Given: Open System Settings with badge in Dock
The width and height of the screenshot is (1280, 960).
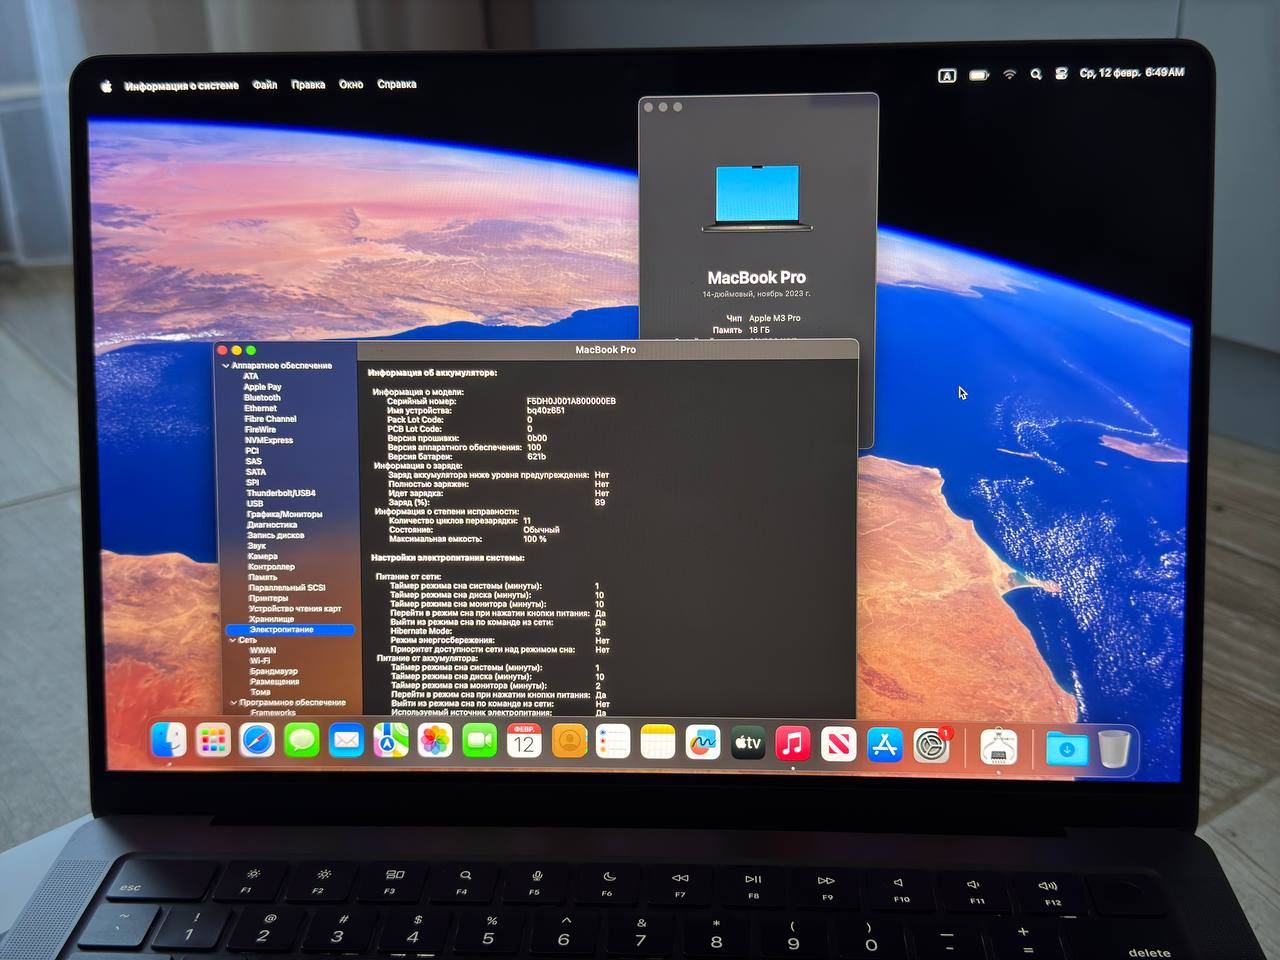Looking at the screenshot, I should 931,746.
